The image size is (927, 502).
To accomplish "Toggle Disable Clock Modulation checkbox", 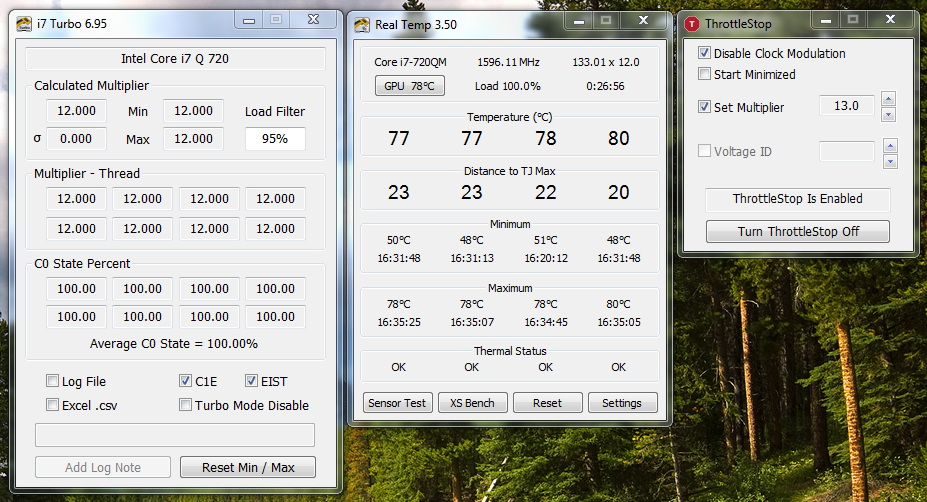I will 704,53.
